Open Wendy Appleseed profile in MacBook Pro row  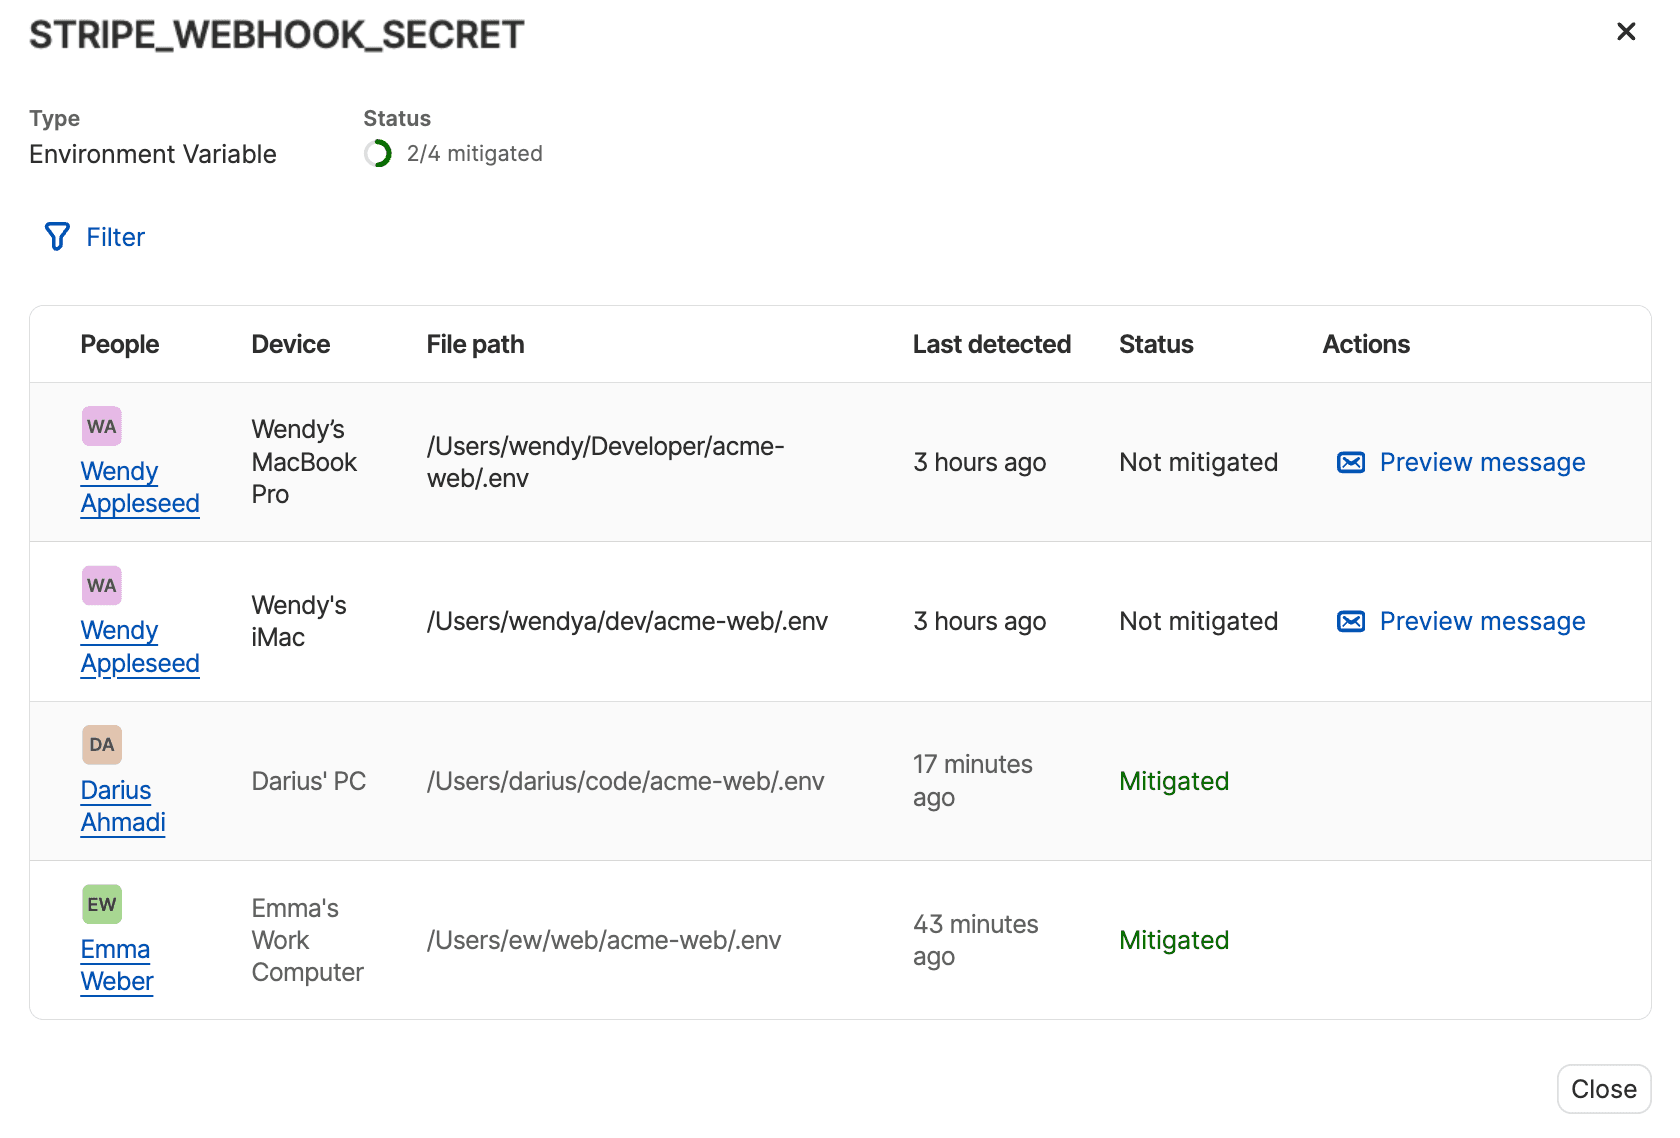140,487
